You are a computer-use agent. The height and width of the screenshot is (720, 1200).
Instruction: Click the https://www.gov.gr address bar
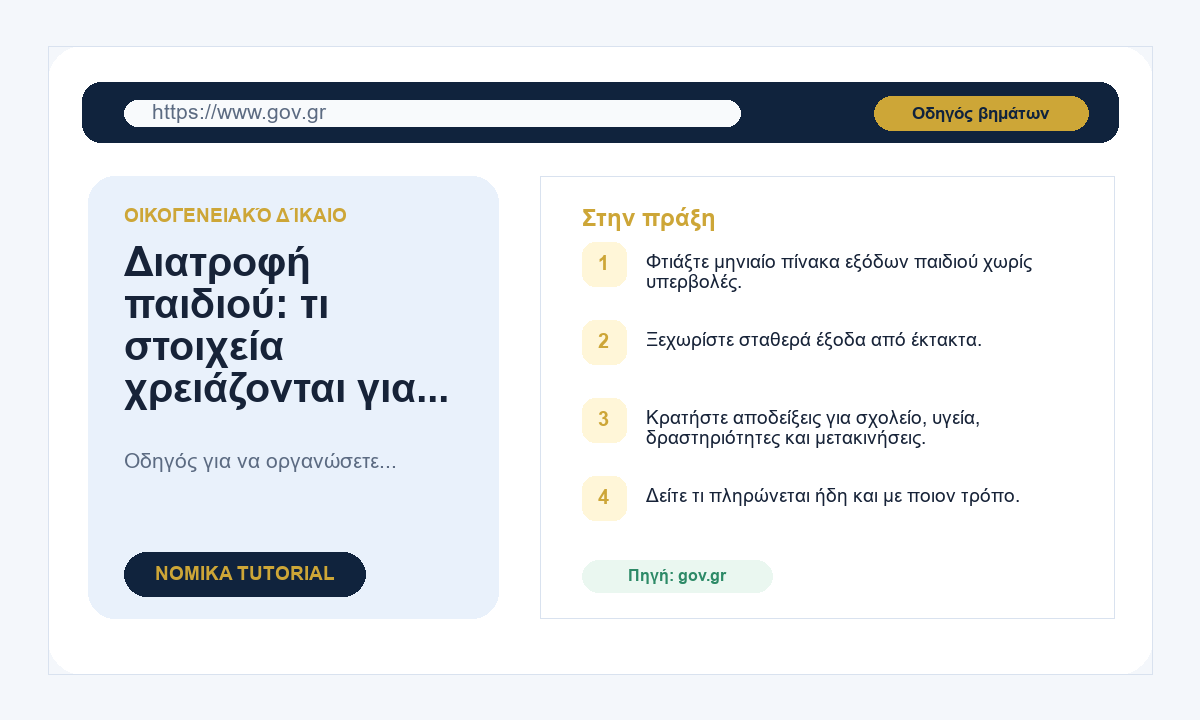tap(432, 113)
